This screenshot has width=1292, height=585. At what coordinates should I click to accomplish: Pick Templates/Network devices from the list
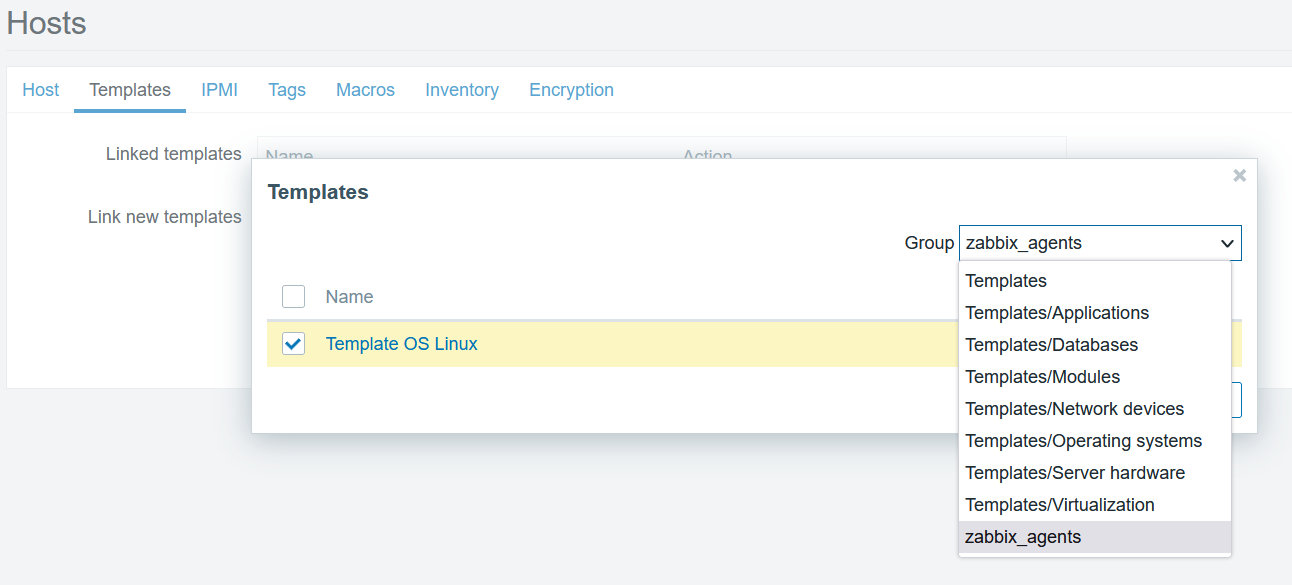[1074, 408]
